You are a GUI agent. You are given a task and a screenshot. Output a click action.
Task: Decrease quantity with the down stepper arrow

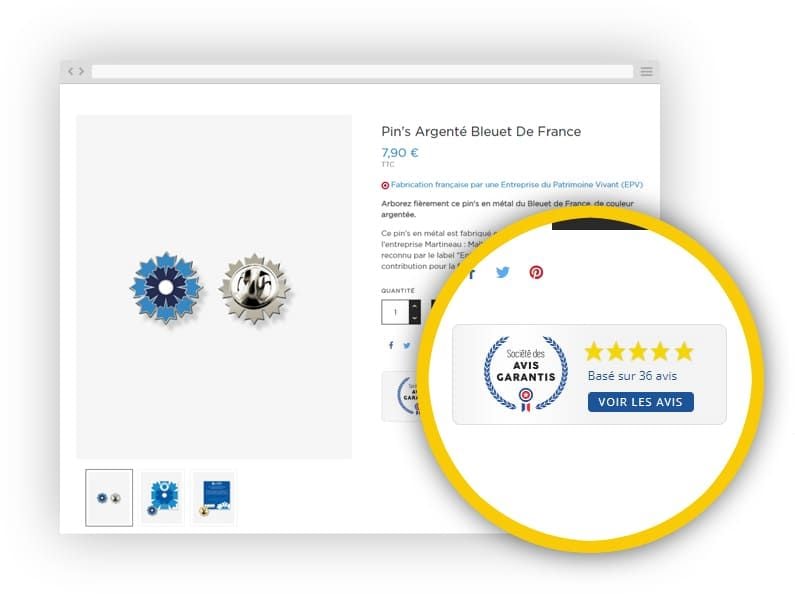[x=415, y=318]
